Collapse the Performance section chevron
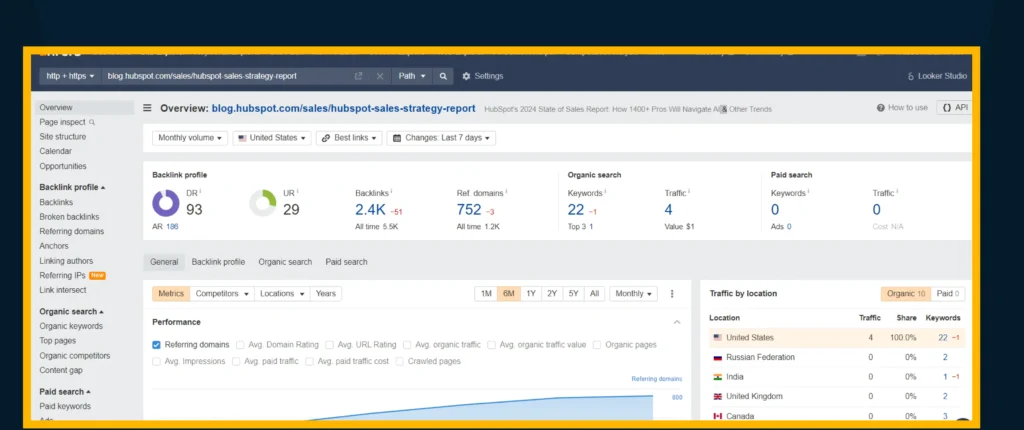 [677, 322]
